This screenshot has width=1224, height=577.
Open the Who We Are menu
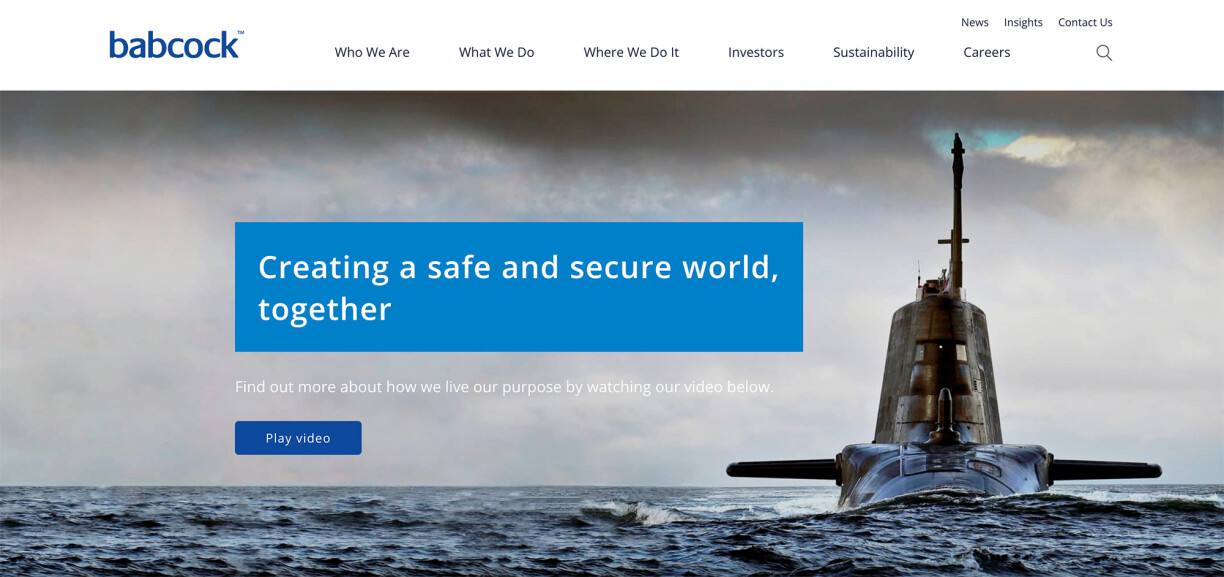pyautogui.click(x=372, y=52)
